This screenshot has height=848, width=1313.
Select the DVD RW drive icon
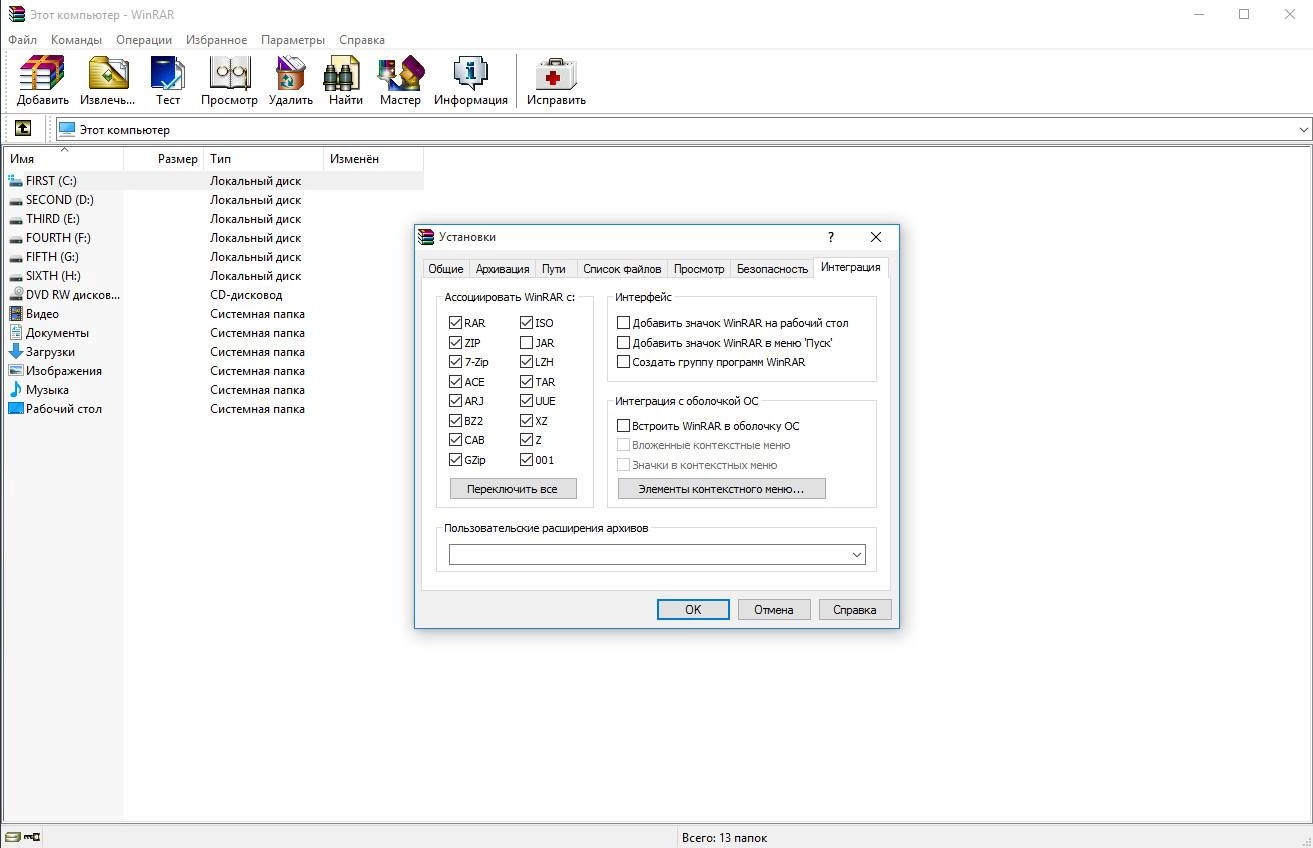click(x=15, y=295)
